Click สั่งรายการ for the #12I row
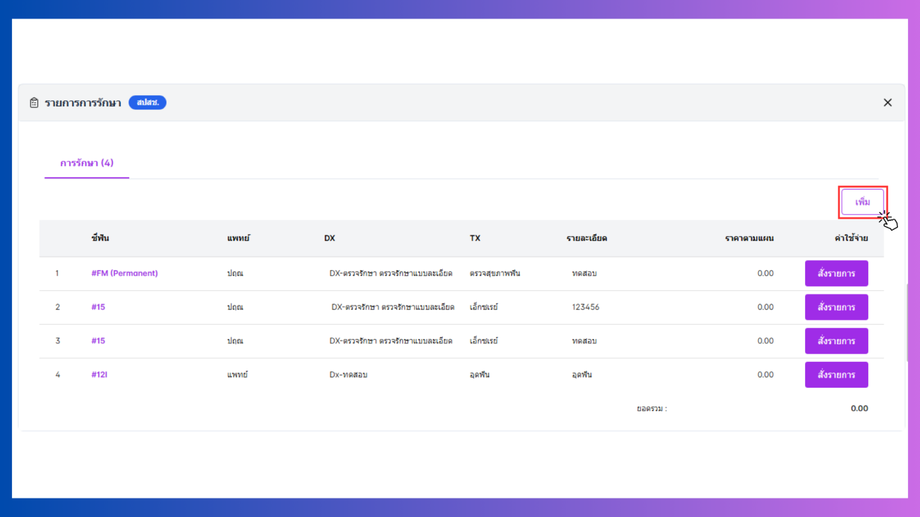This screenshot has width=920, height=517. (x=836, y=375)
